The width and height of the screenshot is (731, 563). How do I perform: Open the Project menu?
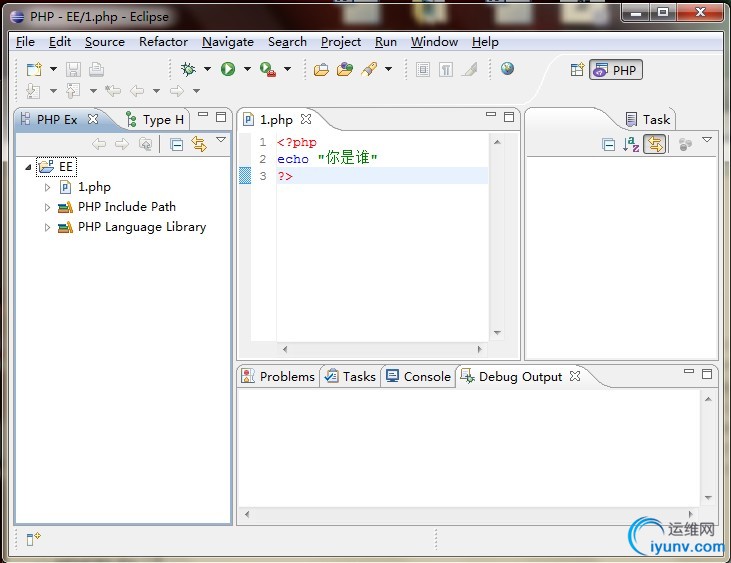(x=341, y=42)
